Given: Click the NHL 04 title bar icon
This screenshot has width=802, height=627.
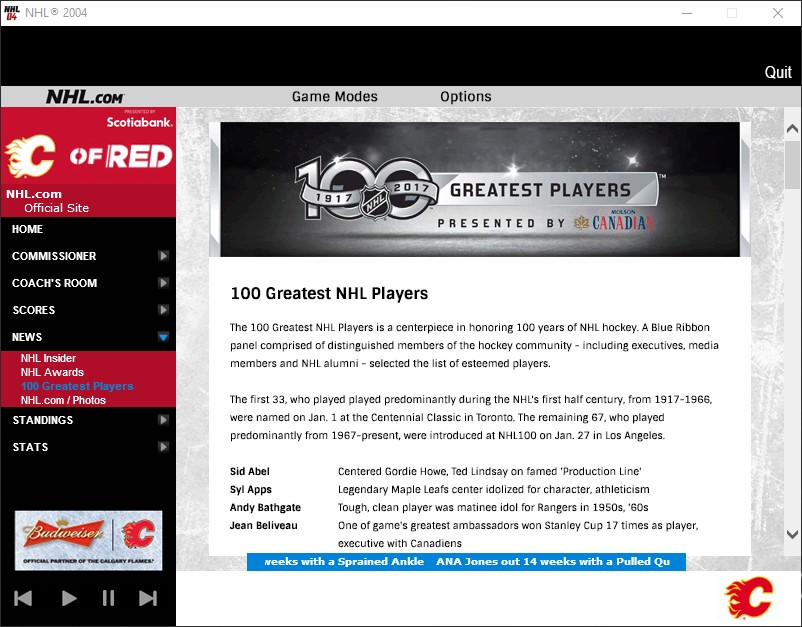Looking at the screenshot, I should tap(11, 13).
